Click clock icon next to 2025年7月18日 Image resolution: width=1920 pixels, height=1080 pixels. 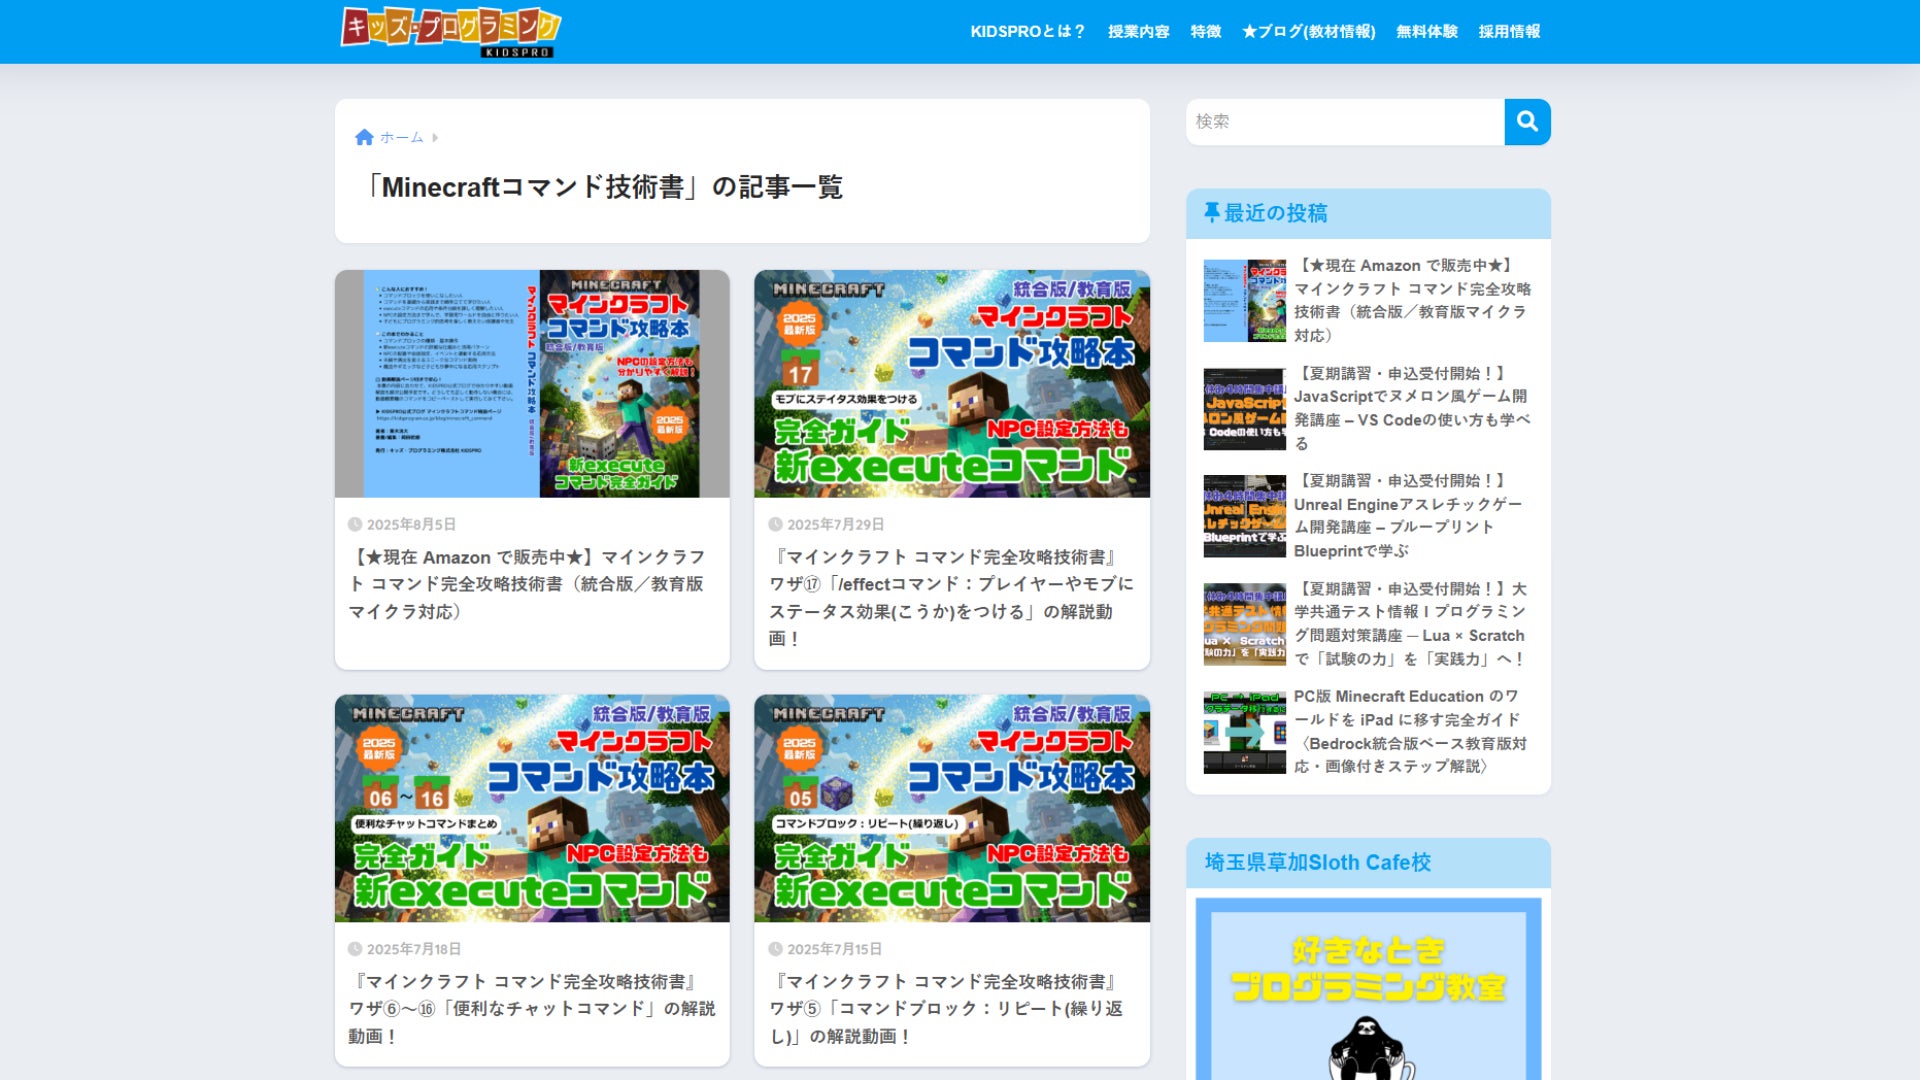(355, 949)
